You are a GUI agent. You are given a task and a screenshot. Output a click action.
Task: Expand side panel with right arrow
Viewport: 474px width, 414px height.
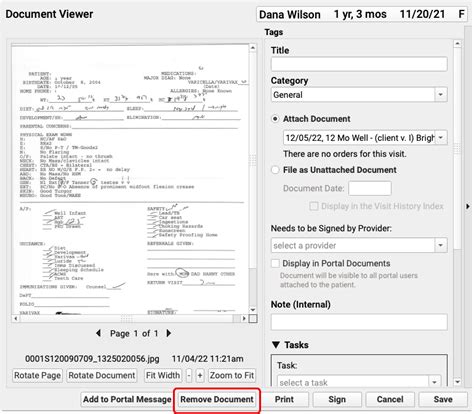tap(468, 206)
